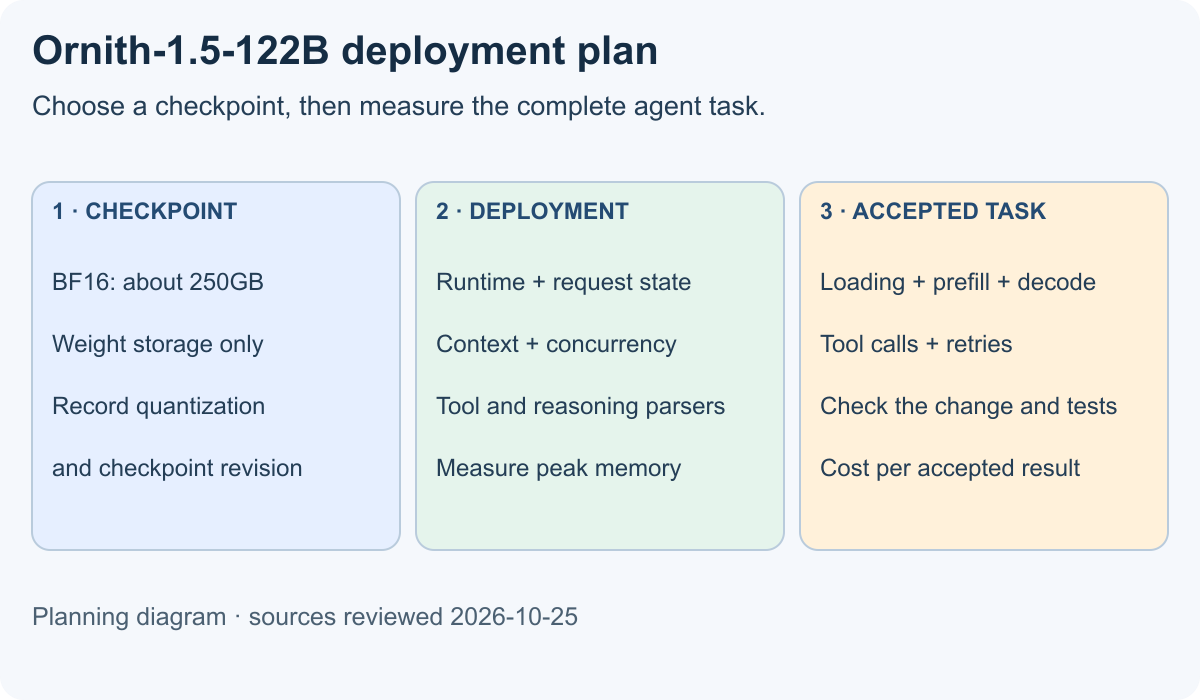The image size is (1200, 700).
Task: Select the '2 · DEPLOYMENT' heading
Action: (533, 211)
